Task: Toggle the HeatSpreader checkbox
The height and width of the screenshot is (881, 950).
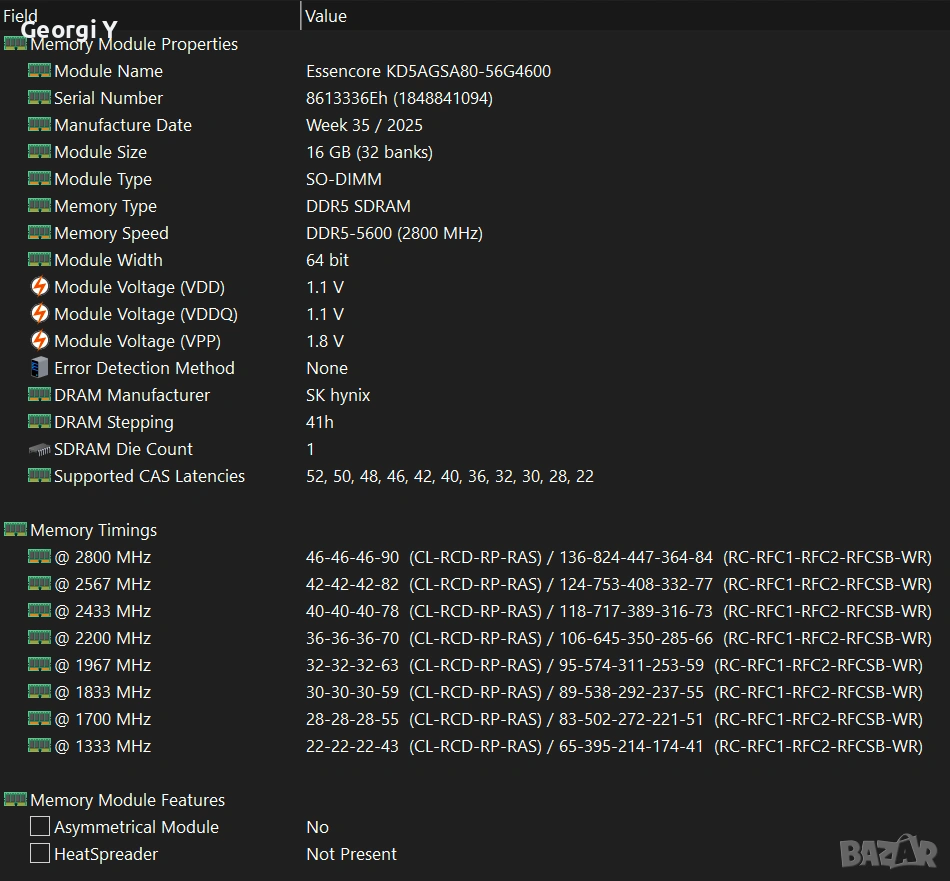Action: [39, 854]
